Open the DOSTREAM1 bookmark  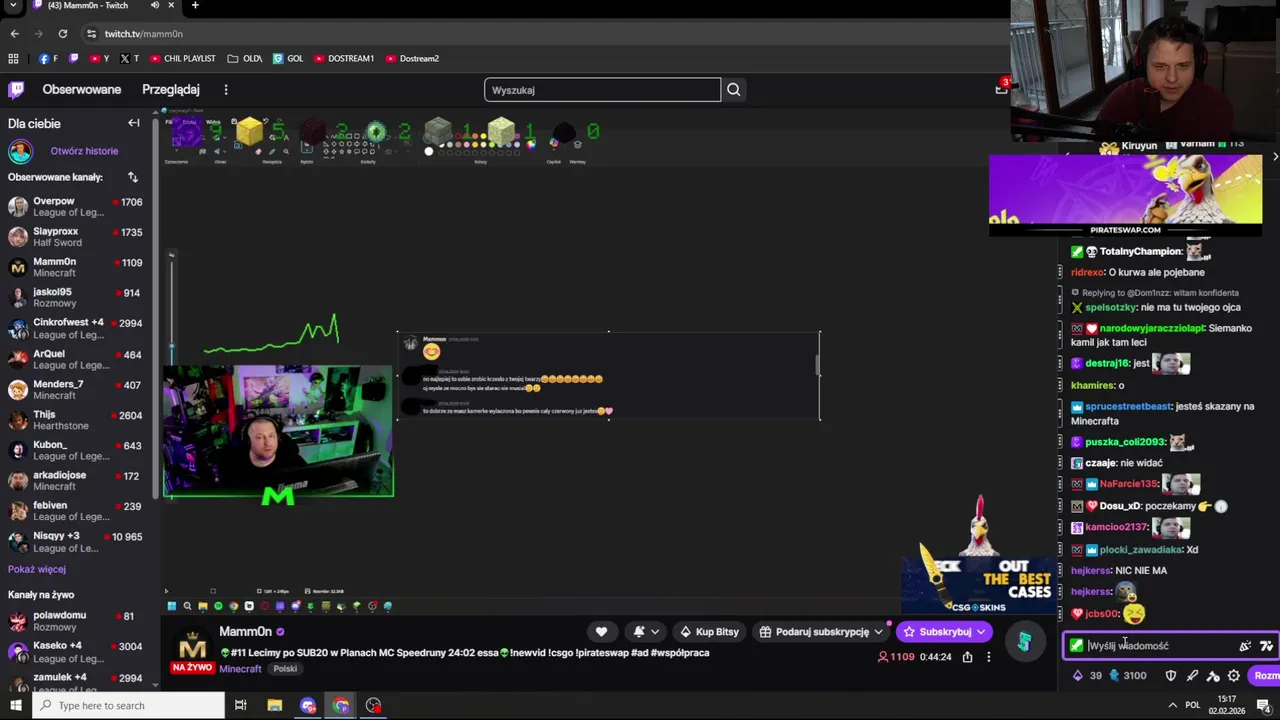[344, 59]
